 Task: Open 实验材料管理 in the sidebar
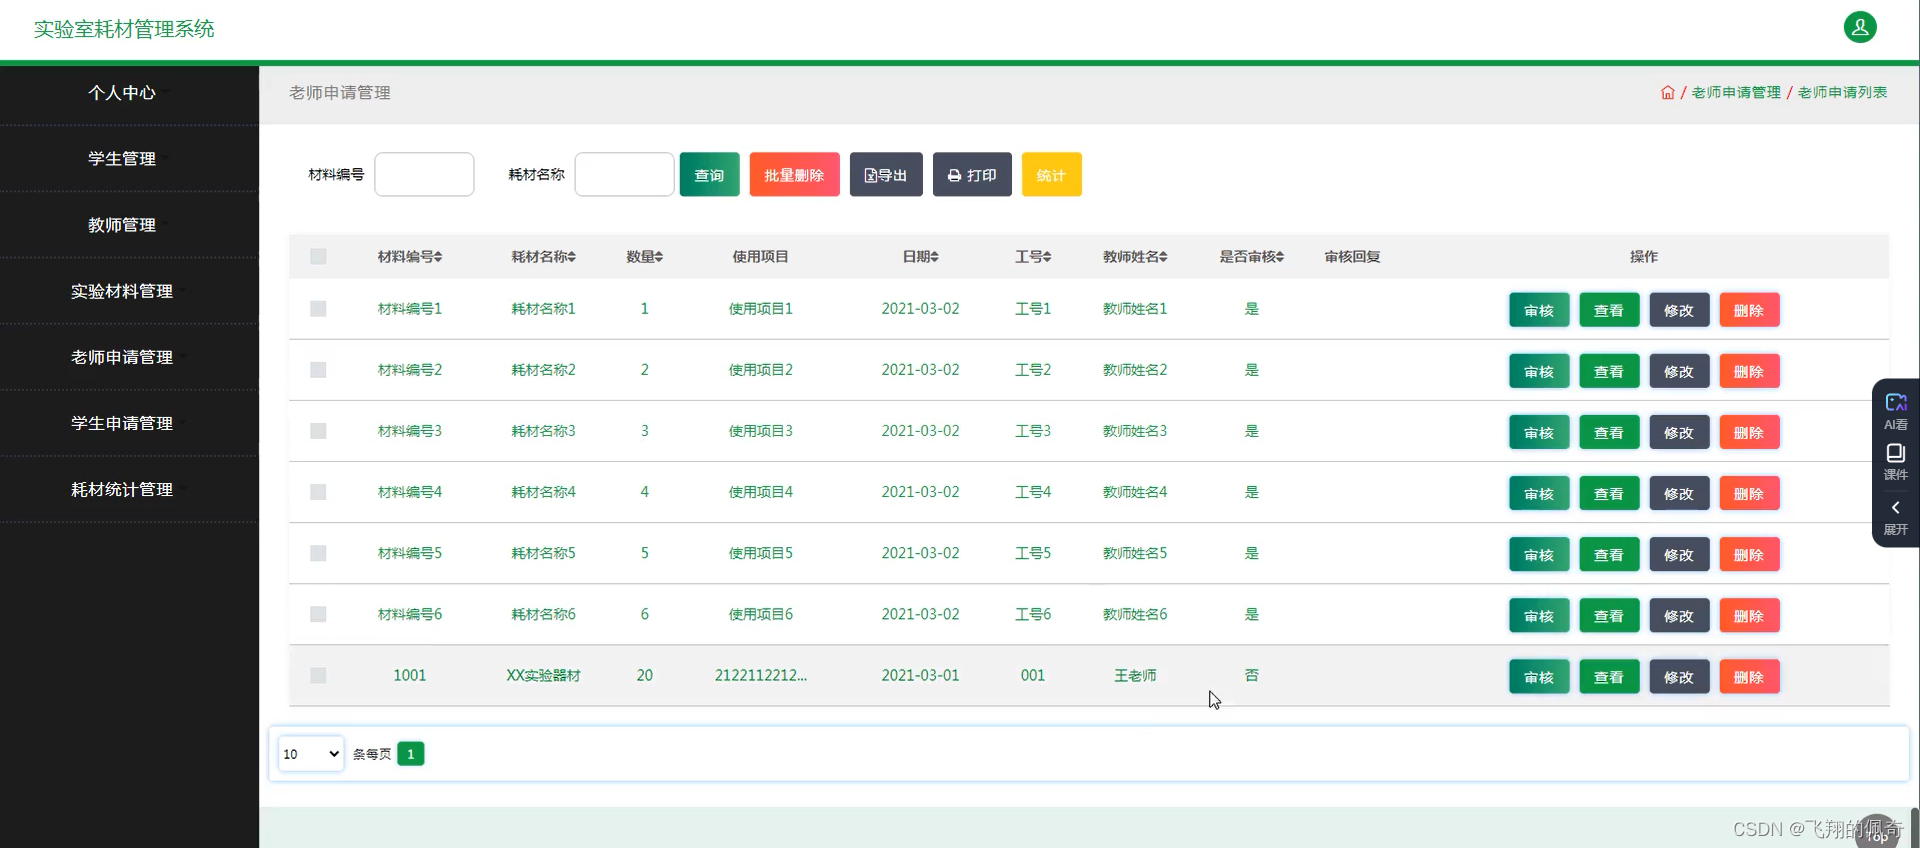click(122, 291)
